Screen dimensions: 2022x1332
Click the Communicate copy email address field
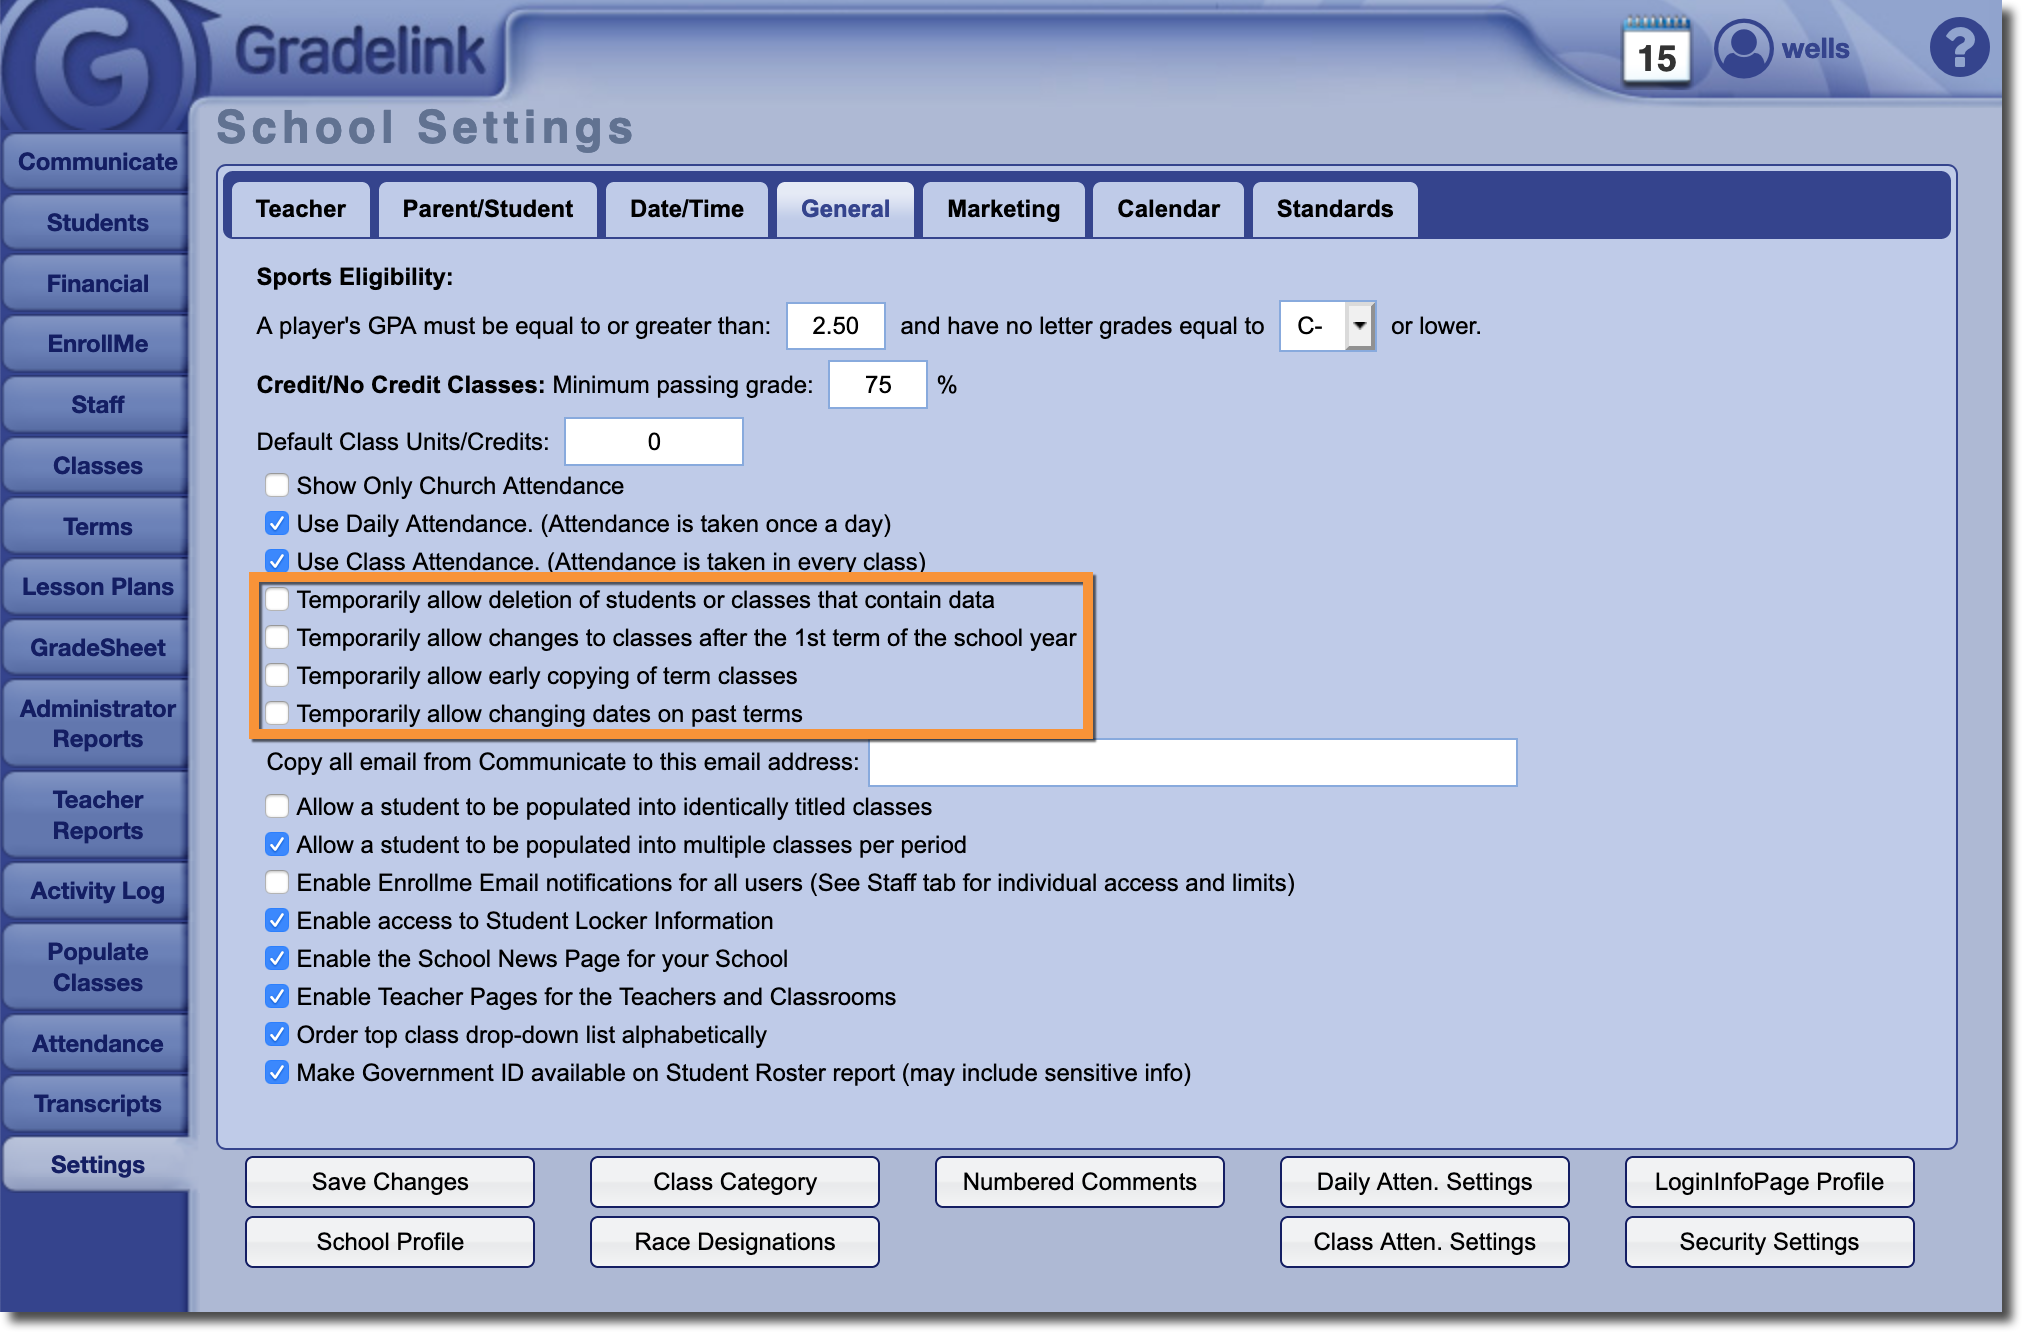tap(1192, 763)
